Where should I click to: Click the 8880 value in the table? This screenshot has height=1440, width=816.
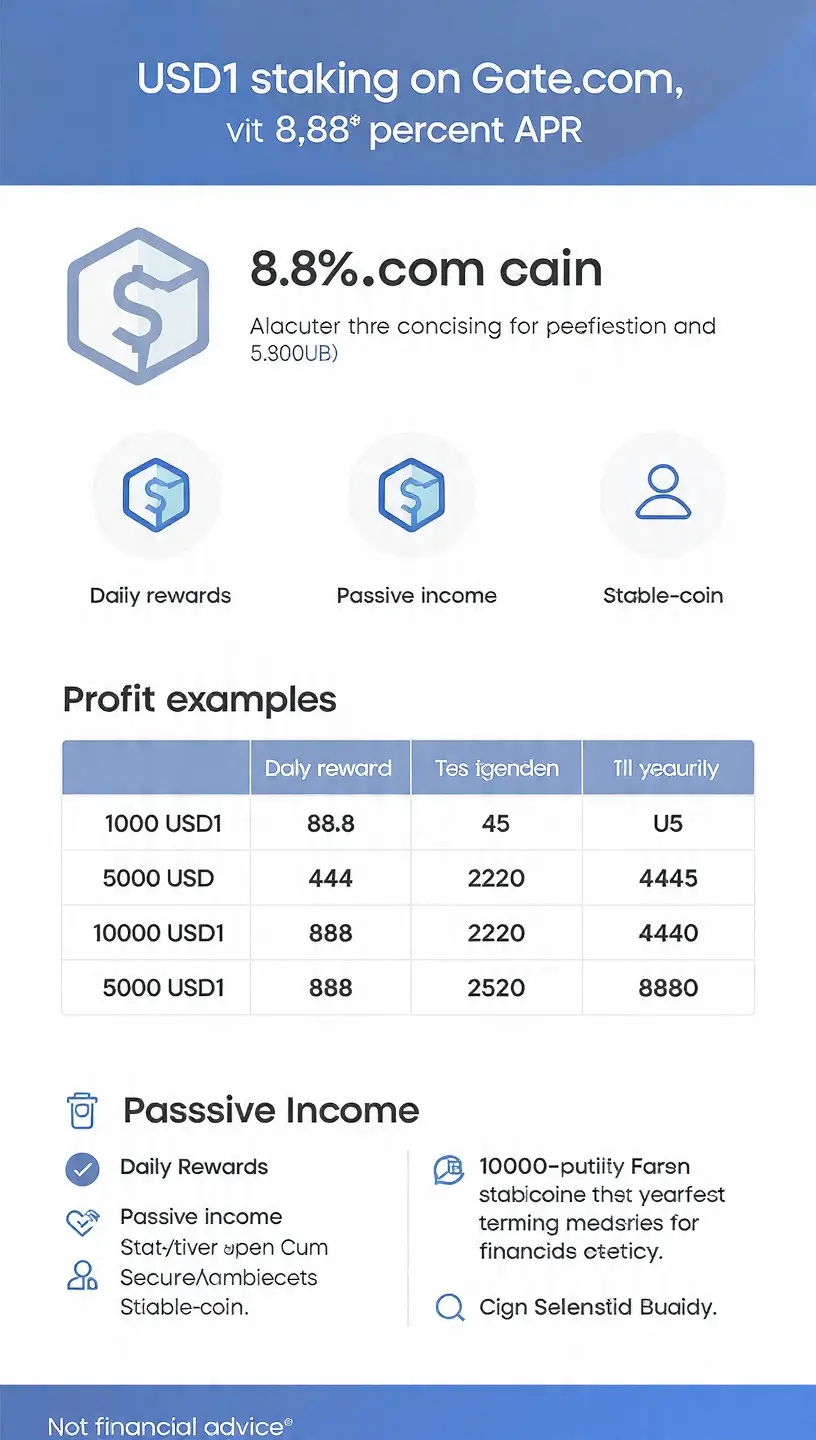click(x=668, y=988)
